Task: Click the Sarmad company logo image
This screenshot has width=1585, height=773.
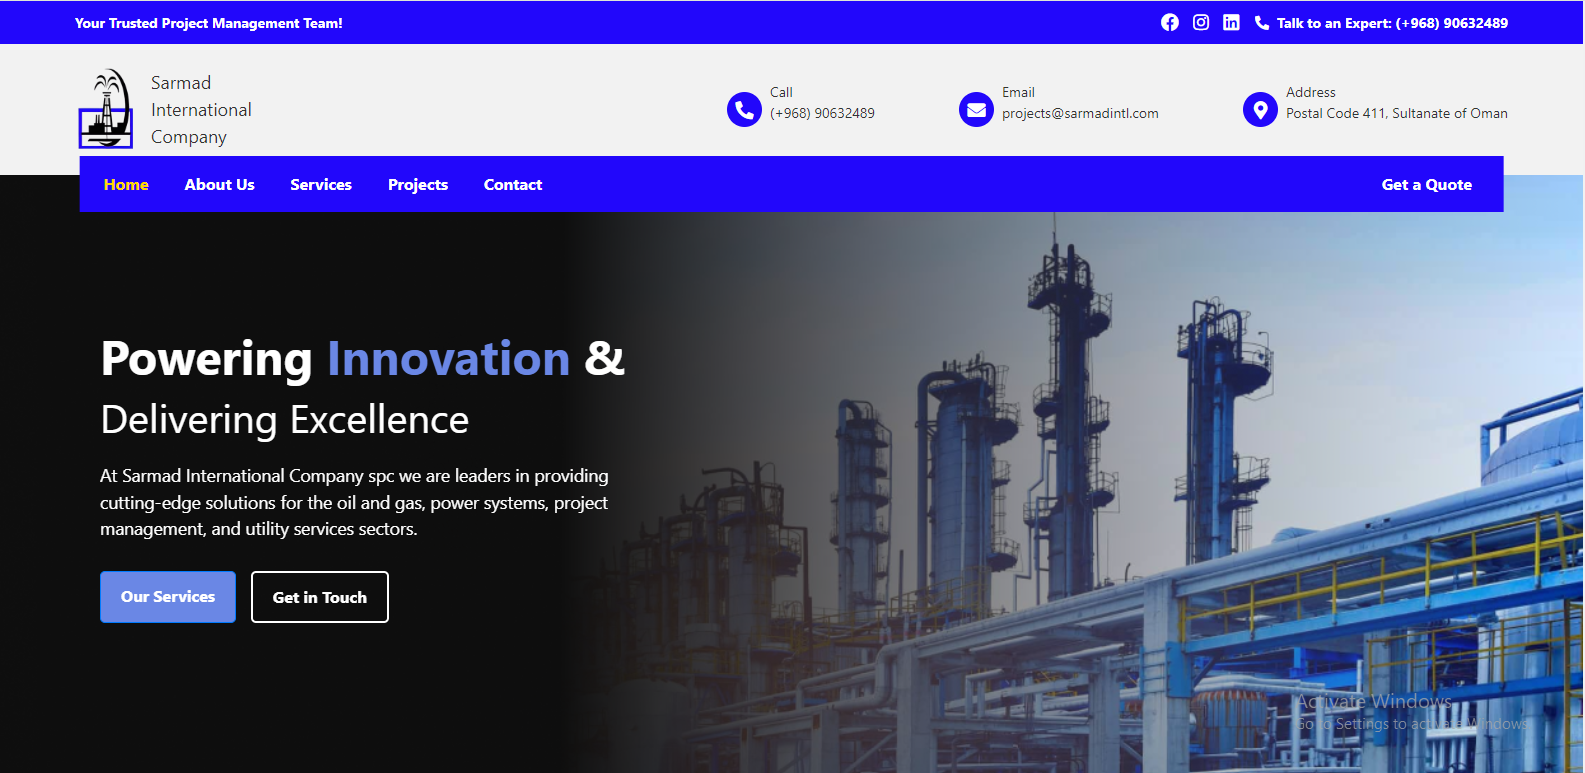Action: click(106, 108)
